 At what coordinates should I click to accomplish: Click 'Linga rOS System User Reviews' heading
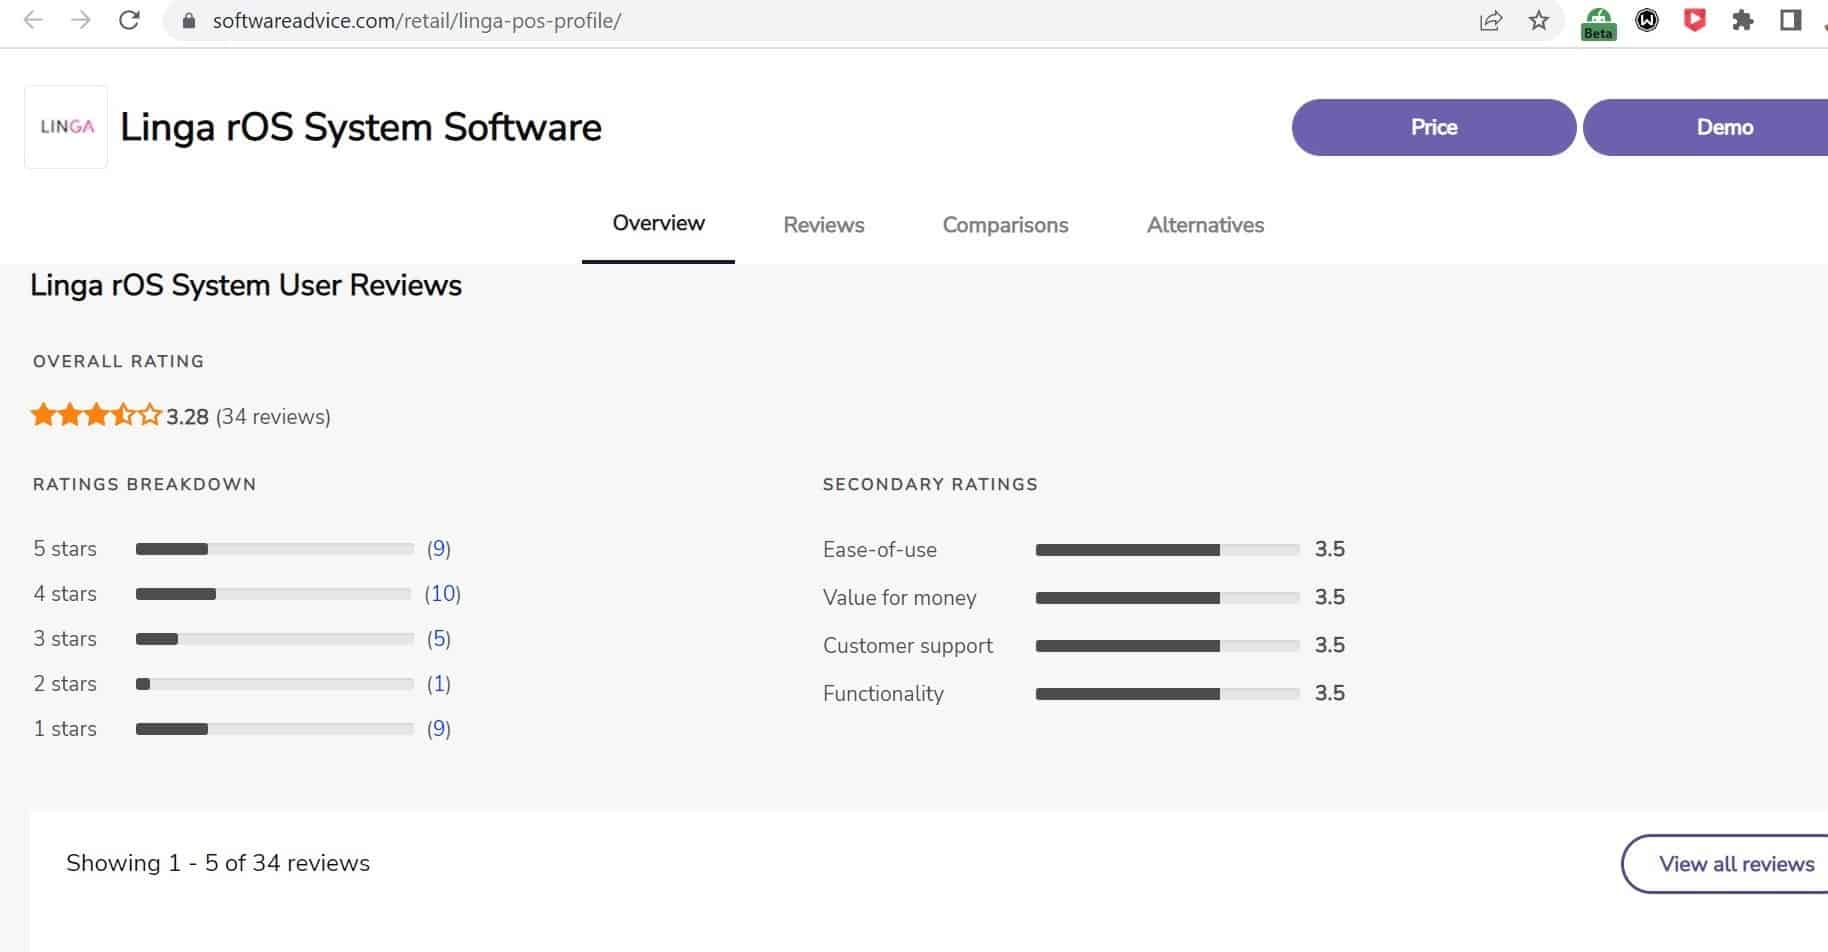tap(246, 286)
